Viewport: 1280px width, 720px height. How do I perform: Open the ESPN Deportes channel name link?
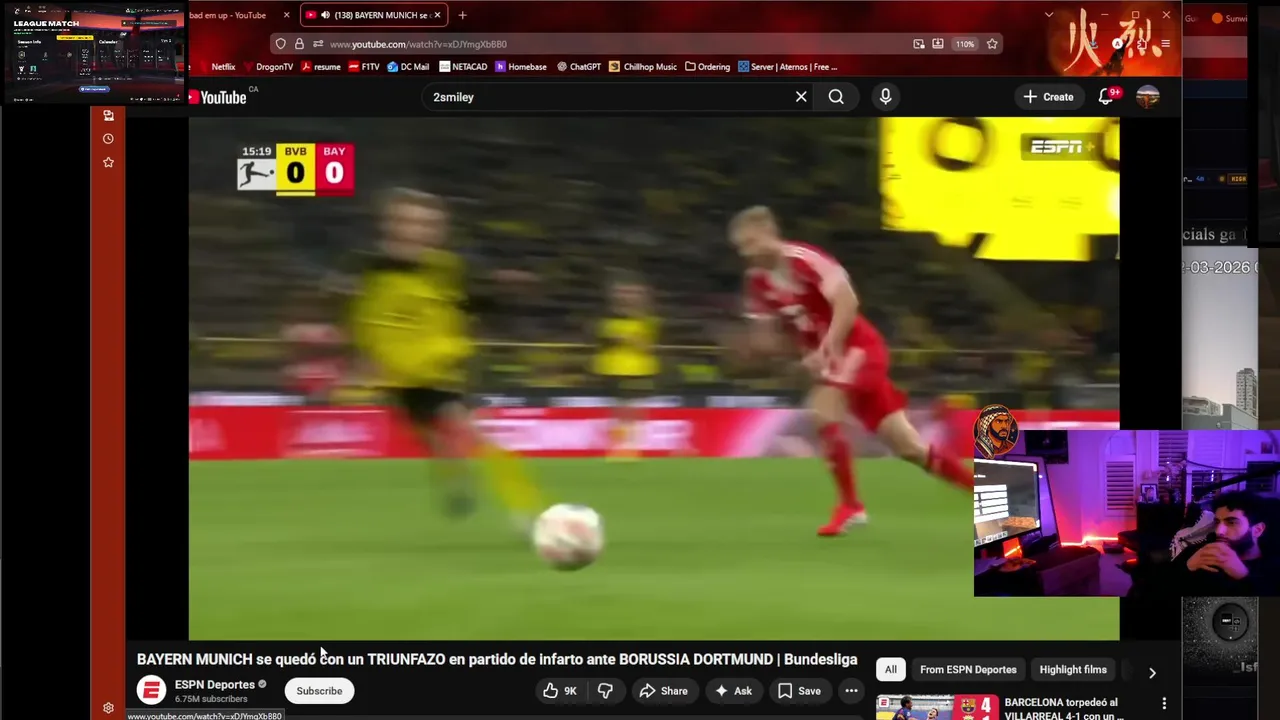215,685
